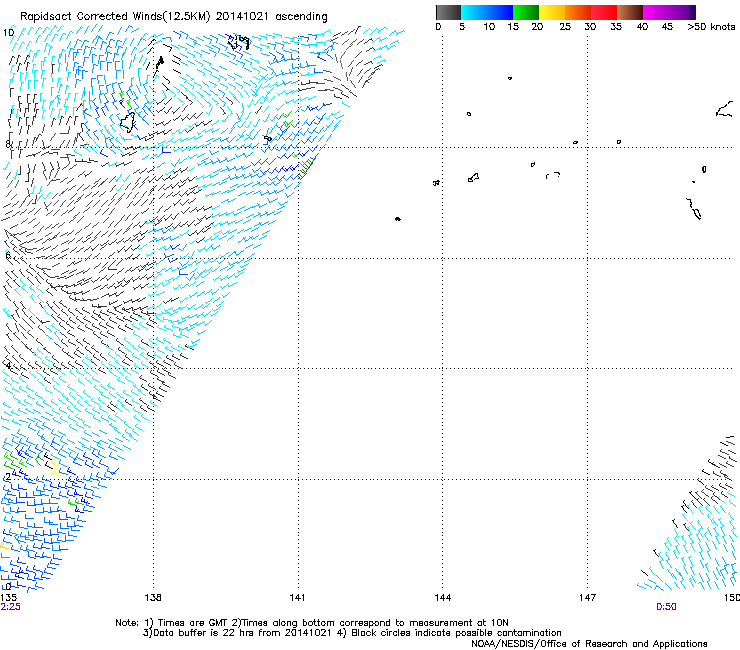Viewport: 740px width, 650px height.
Task: Click the 'NOAA/NESDIS/Office of Research and Applications' credit
Action: point(589,644)
